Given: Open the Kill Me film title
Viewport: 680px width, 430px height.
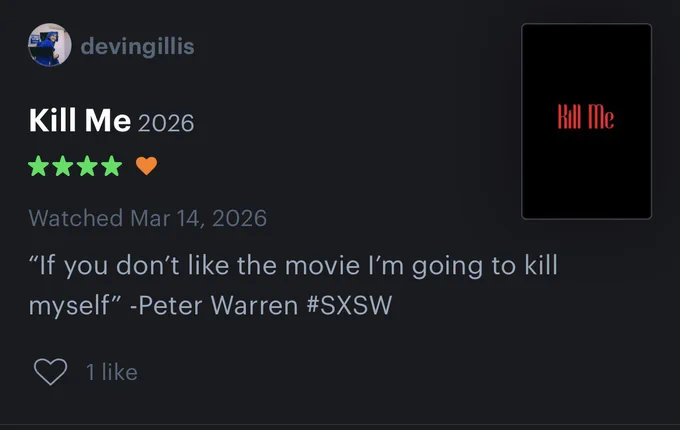Looking at the screenshot, I should point(80,120).
